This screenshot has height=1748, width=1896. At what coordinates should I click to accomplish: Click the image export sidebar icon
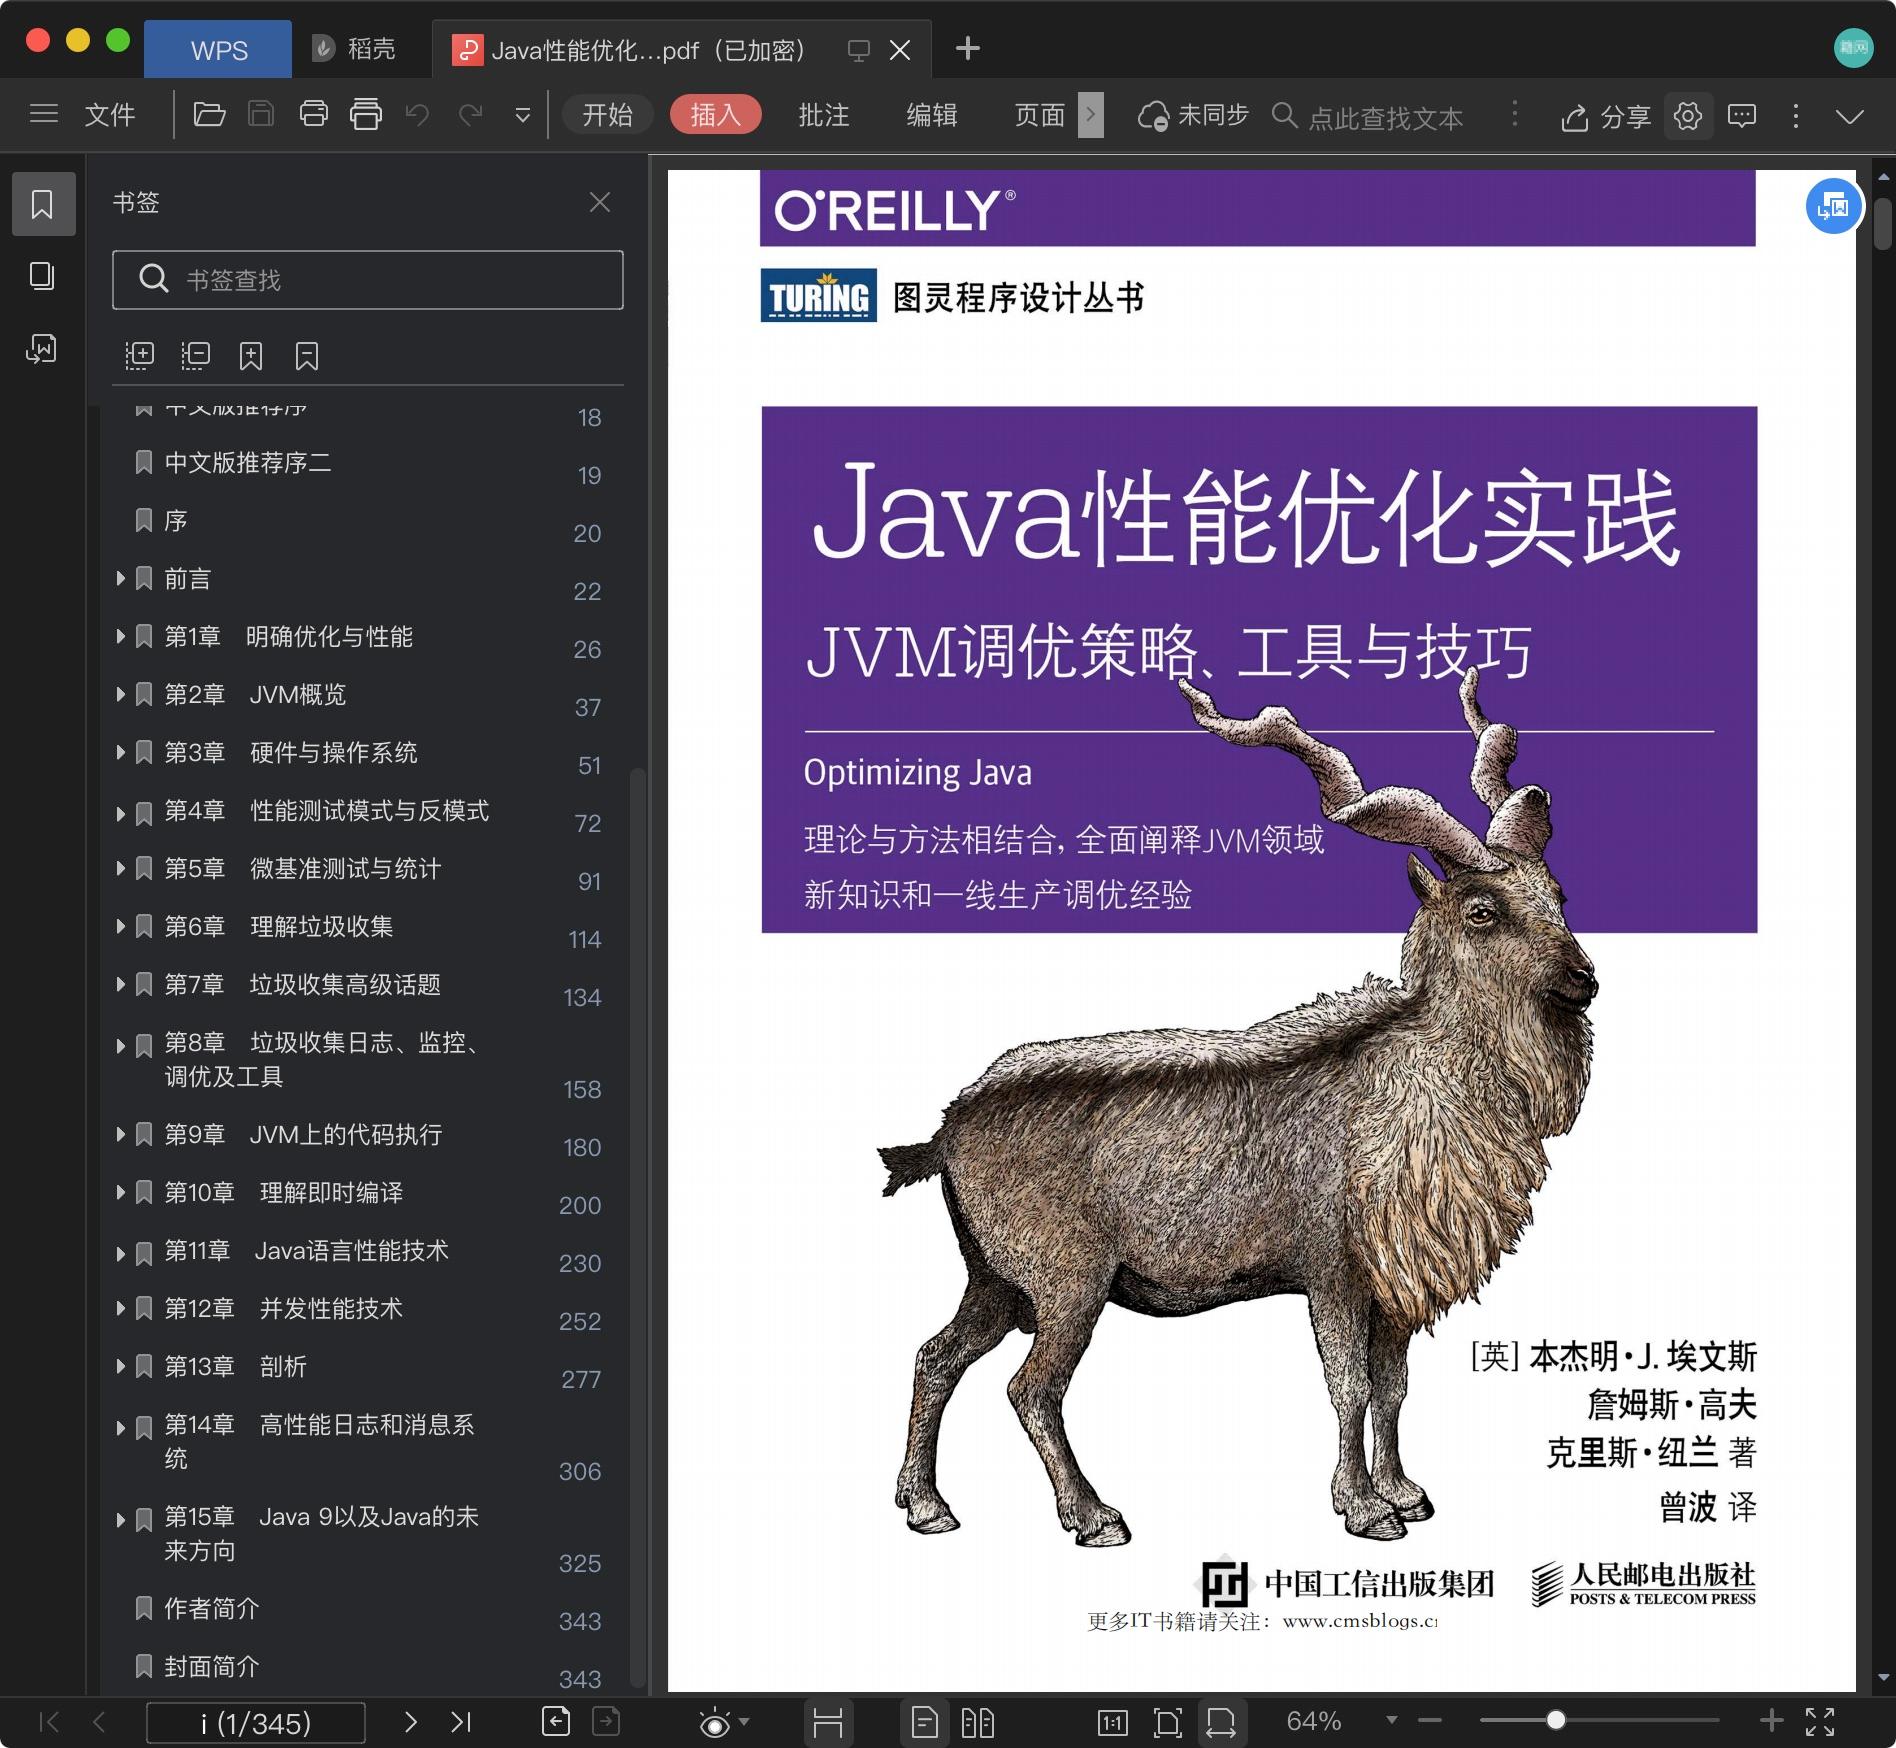point(41,349)
